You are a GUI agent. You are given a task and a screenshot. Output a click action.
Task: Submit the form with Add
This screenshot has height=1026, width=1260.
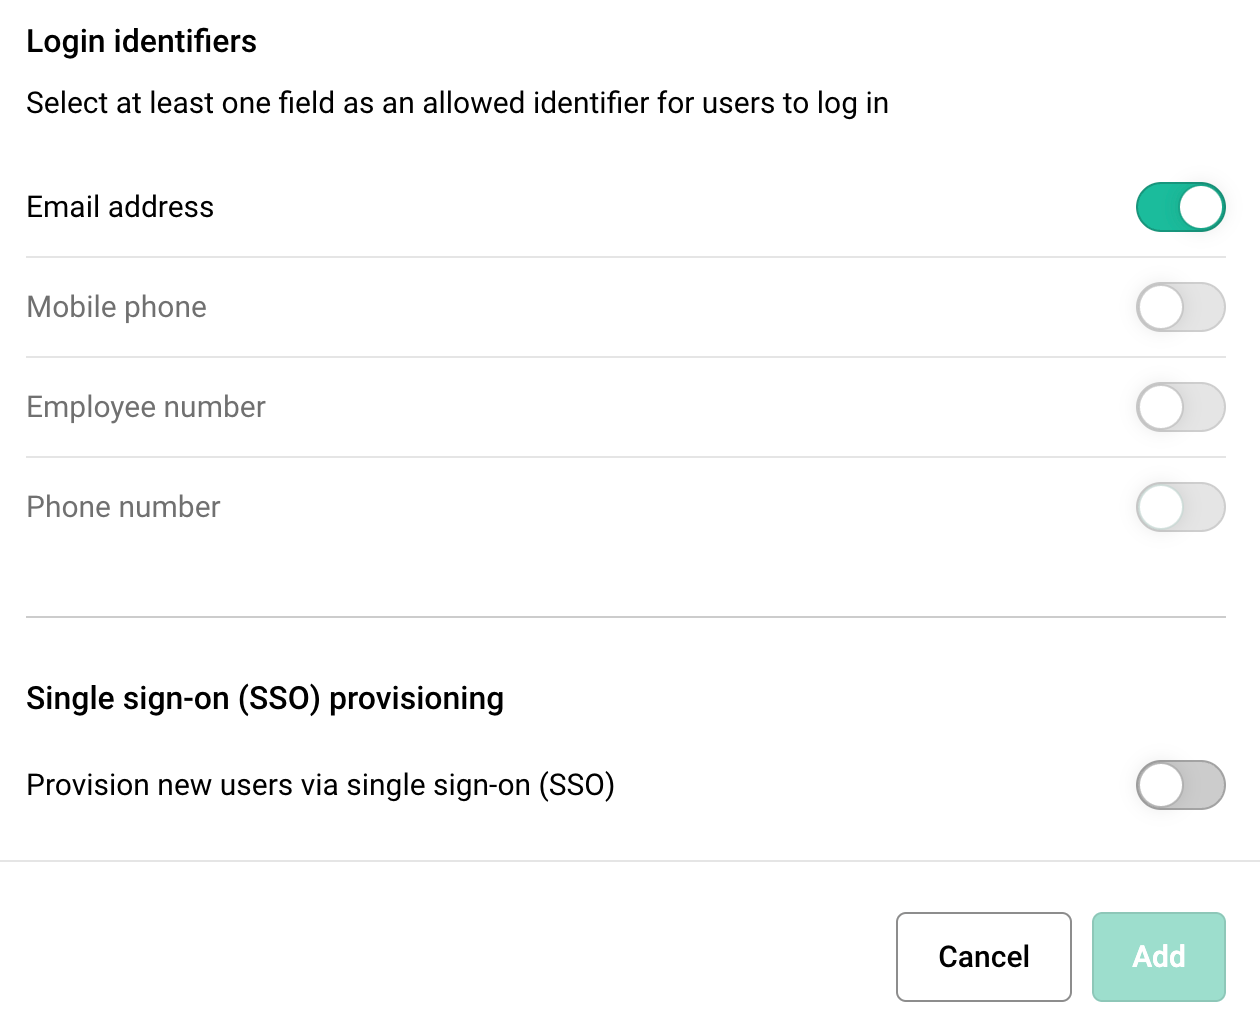click(x=1158, y=957)
